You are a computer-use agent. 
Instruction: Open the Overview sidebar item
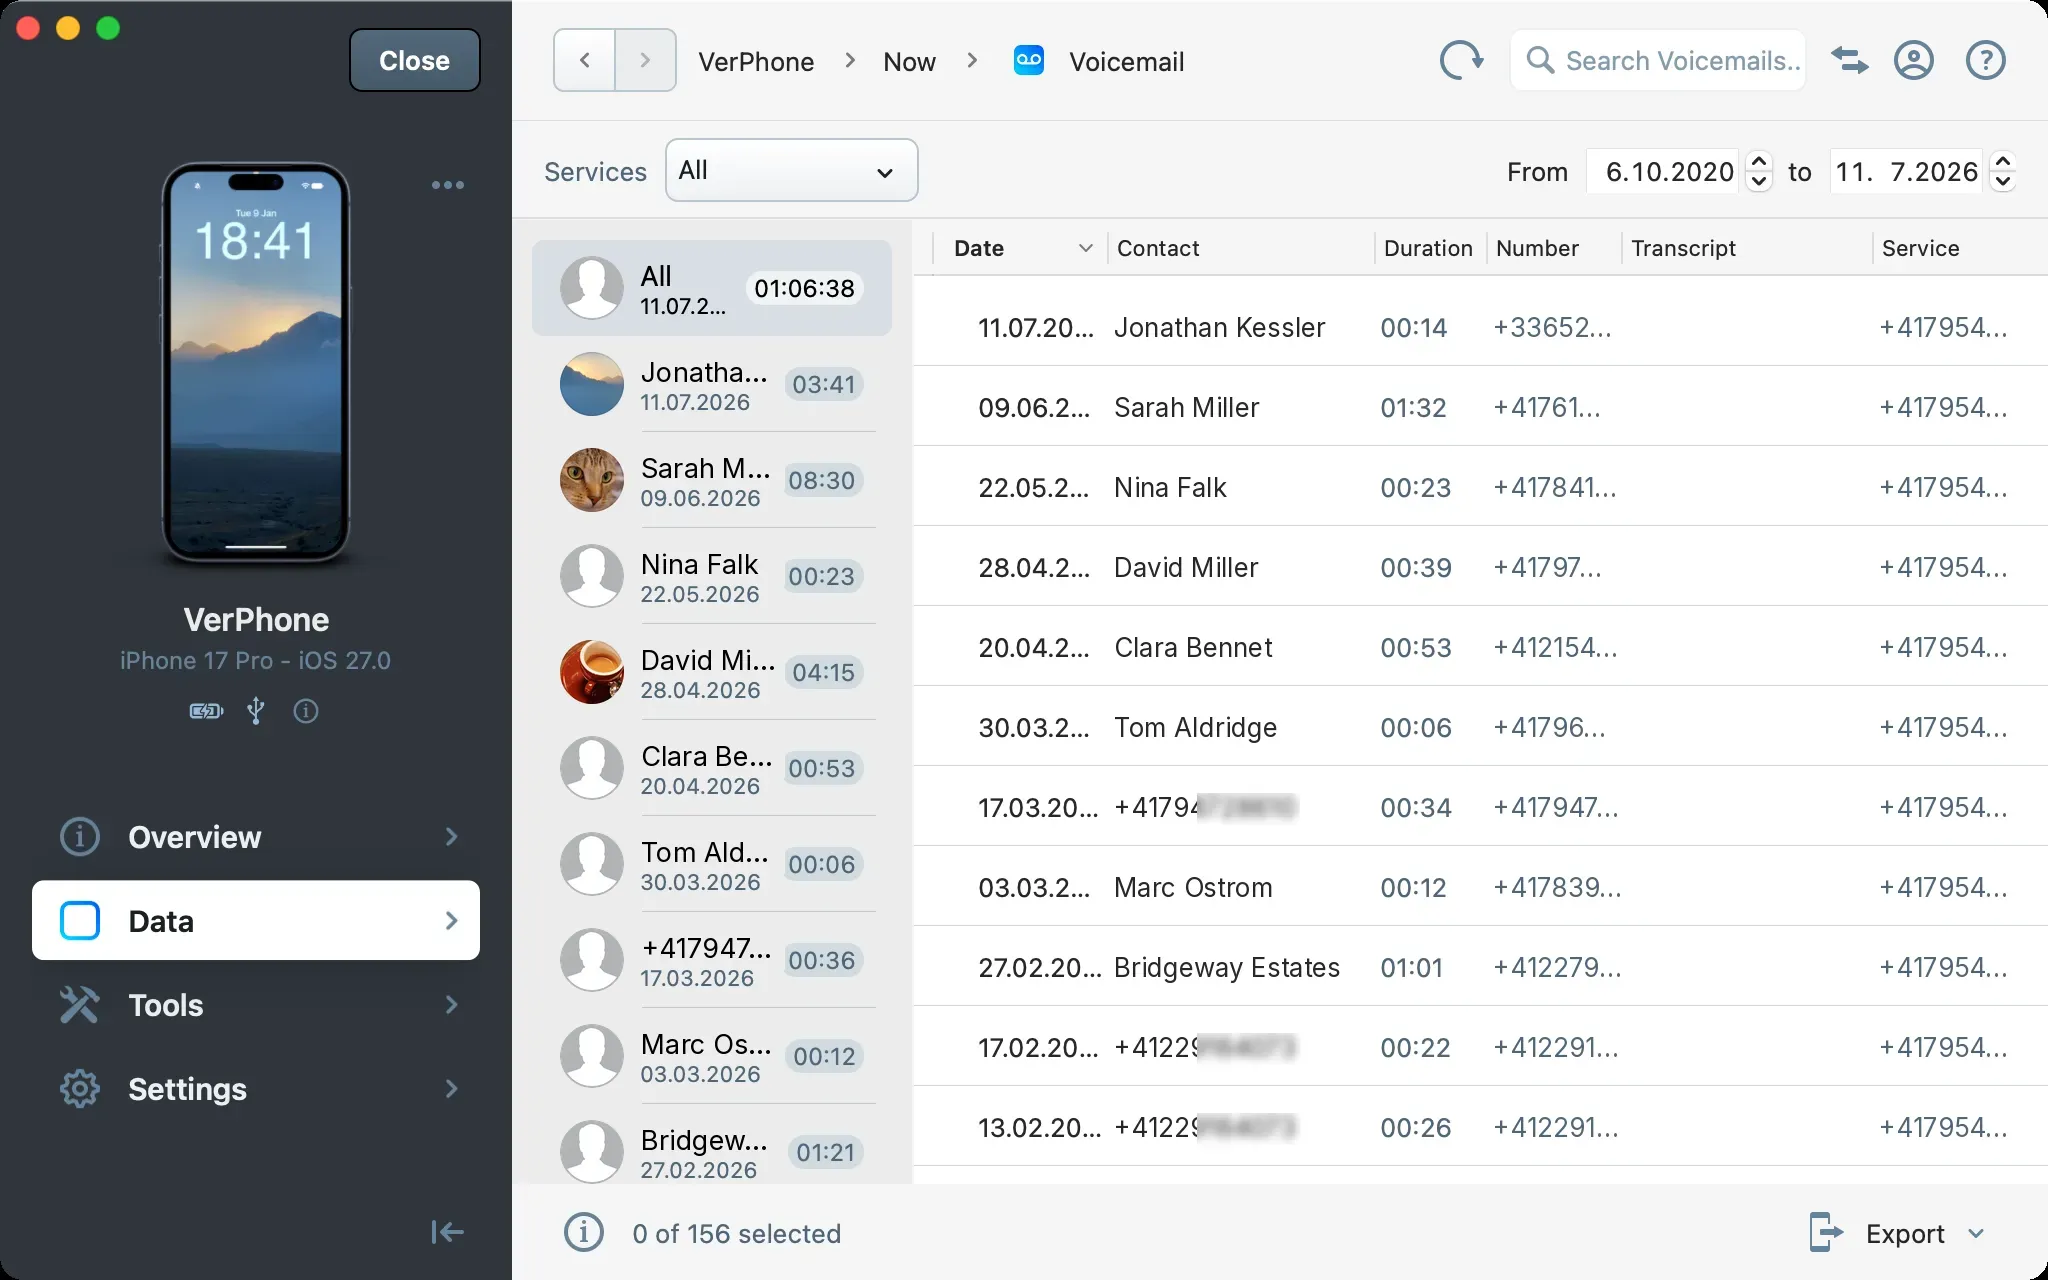256,837
